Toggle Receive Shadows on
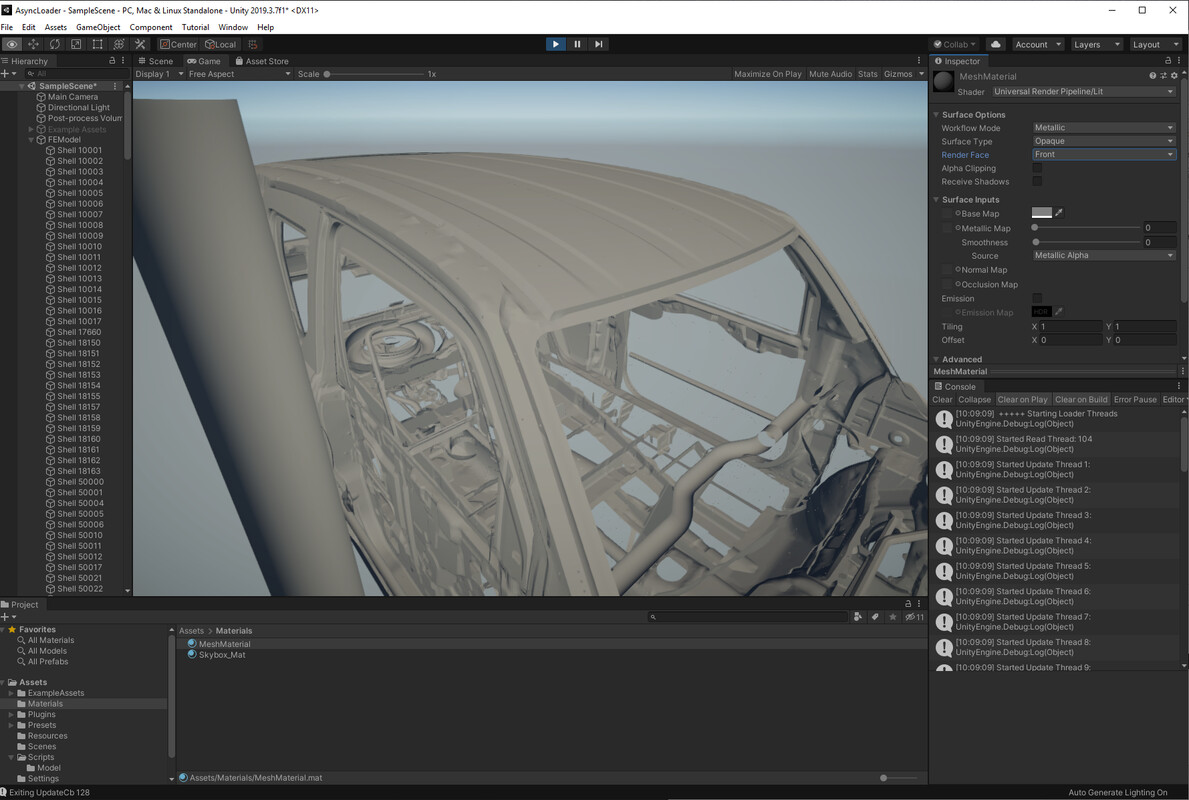This screenshot has height=800, width=1189. click(x=1036, y=182)
